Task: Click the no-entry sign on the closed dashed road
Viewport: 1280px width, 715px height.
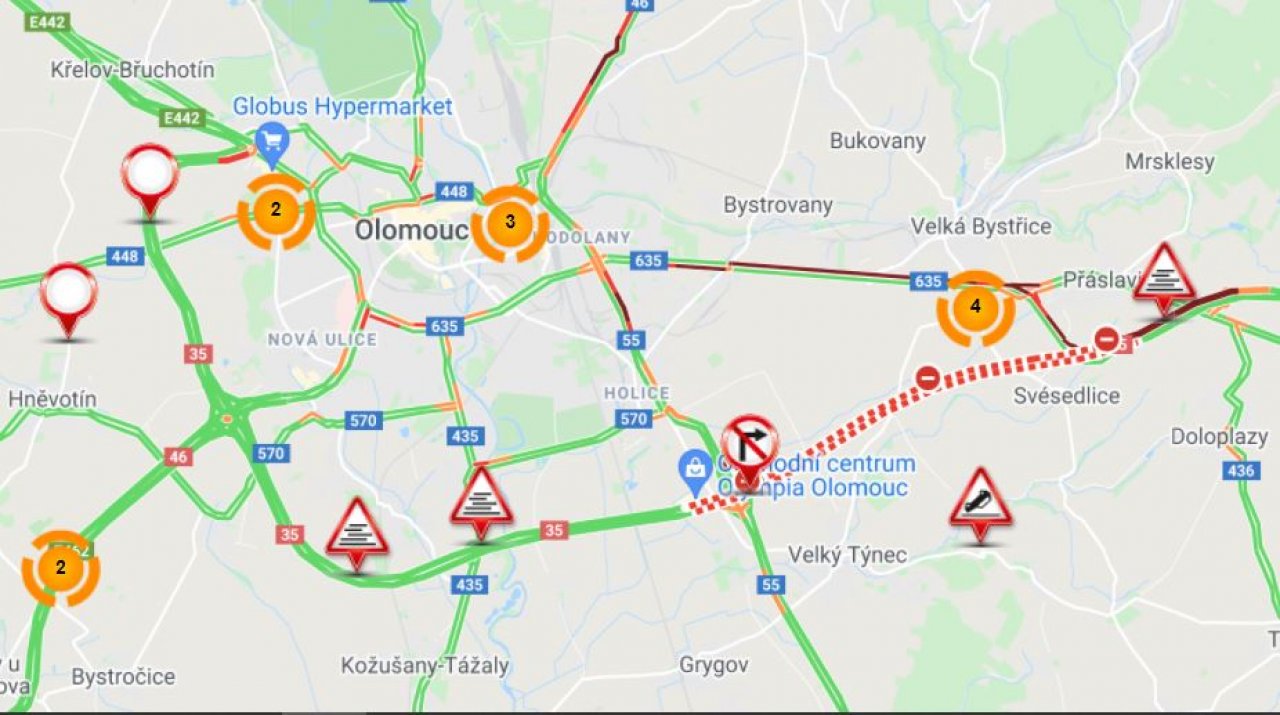Action: (927, 378)
